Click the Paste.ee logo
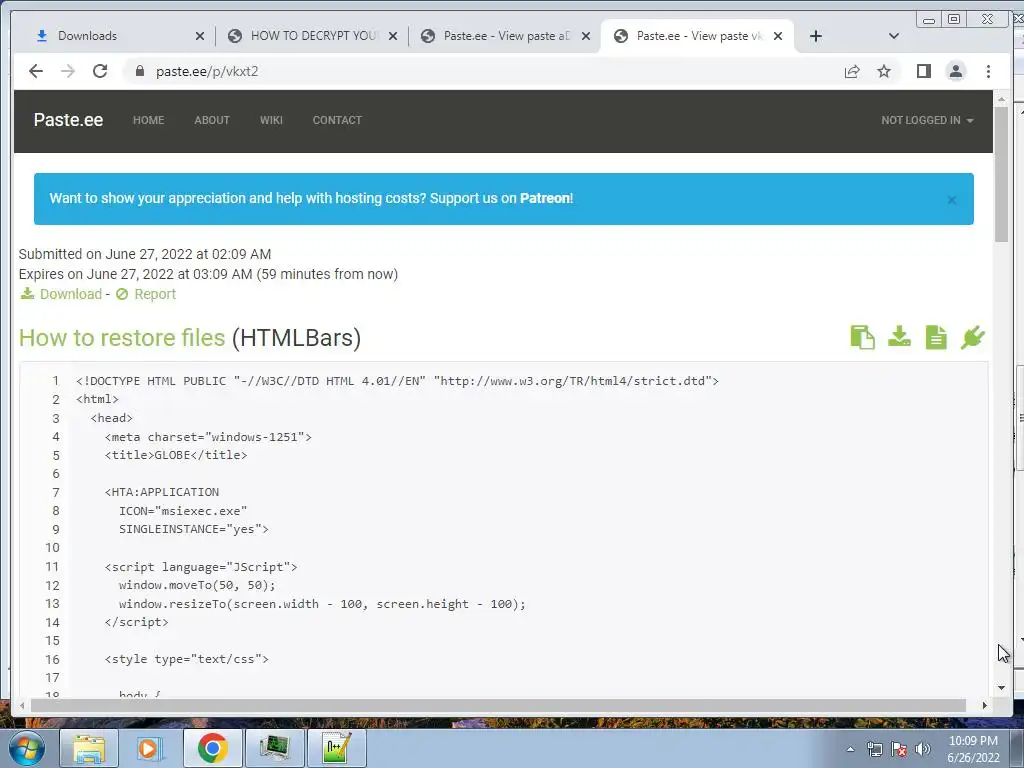The width and height of the screenshot is (1024, 768). coord(68,120)
